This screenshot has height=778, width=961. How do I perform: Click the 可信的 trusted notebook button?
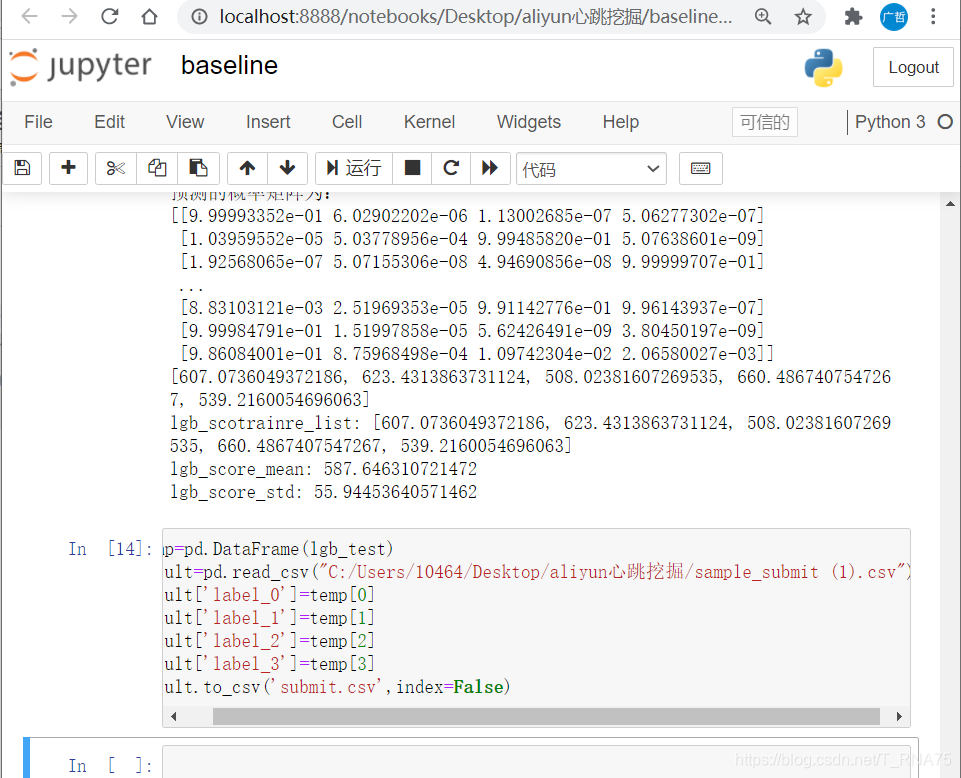point(764,122)
